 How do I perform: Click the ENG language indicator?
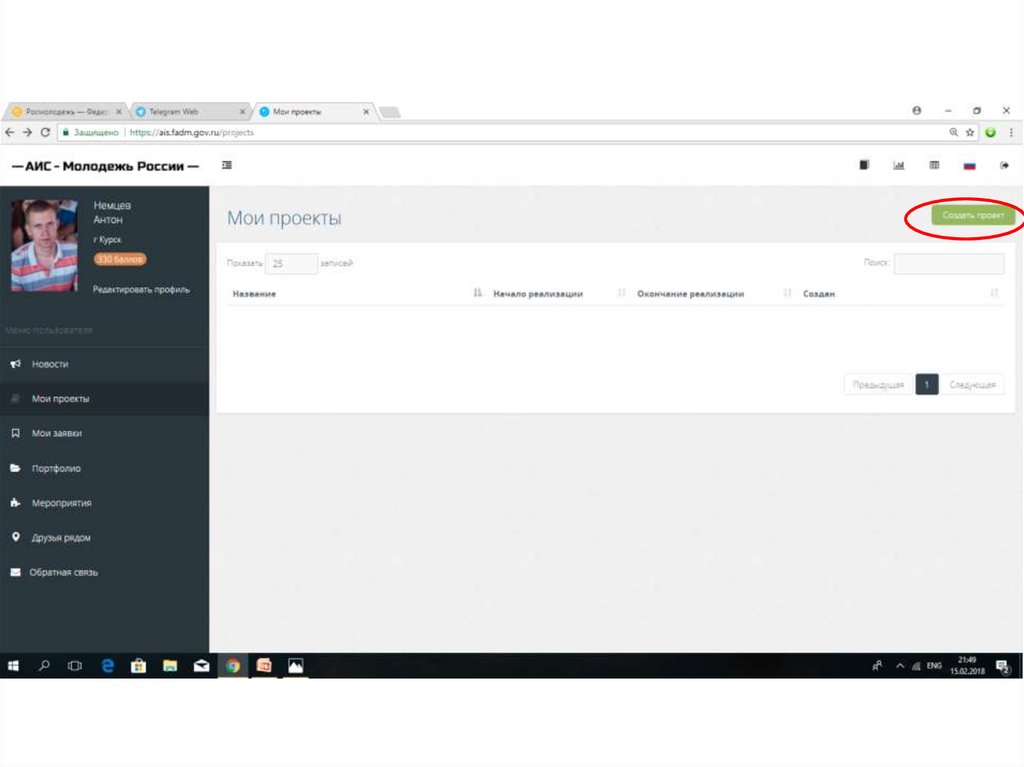(934, 666)
